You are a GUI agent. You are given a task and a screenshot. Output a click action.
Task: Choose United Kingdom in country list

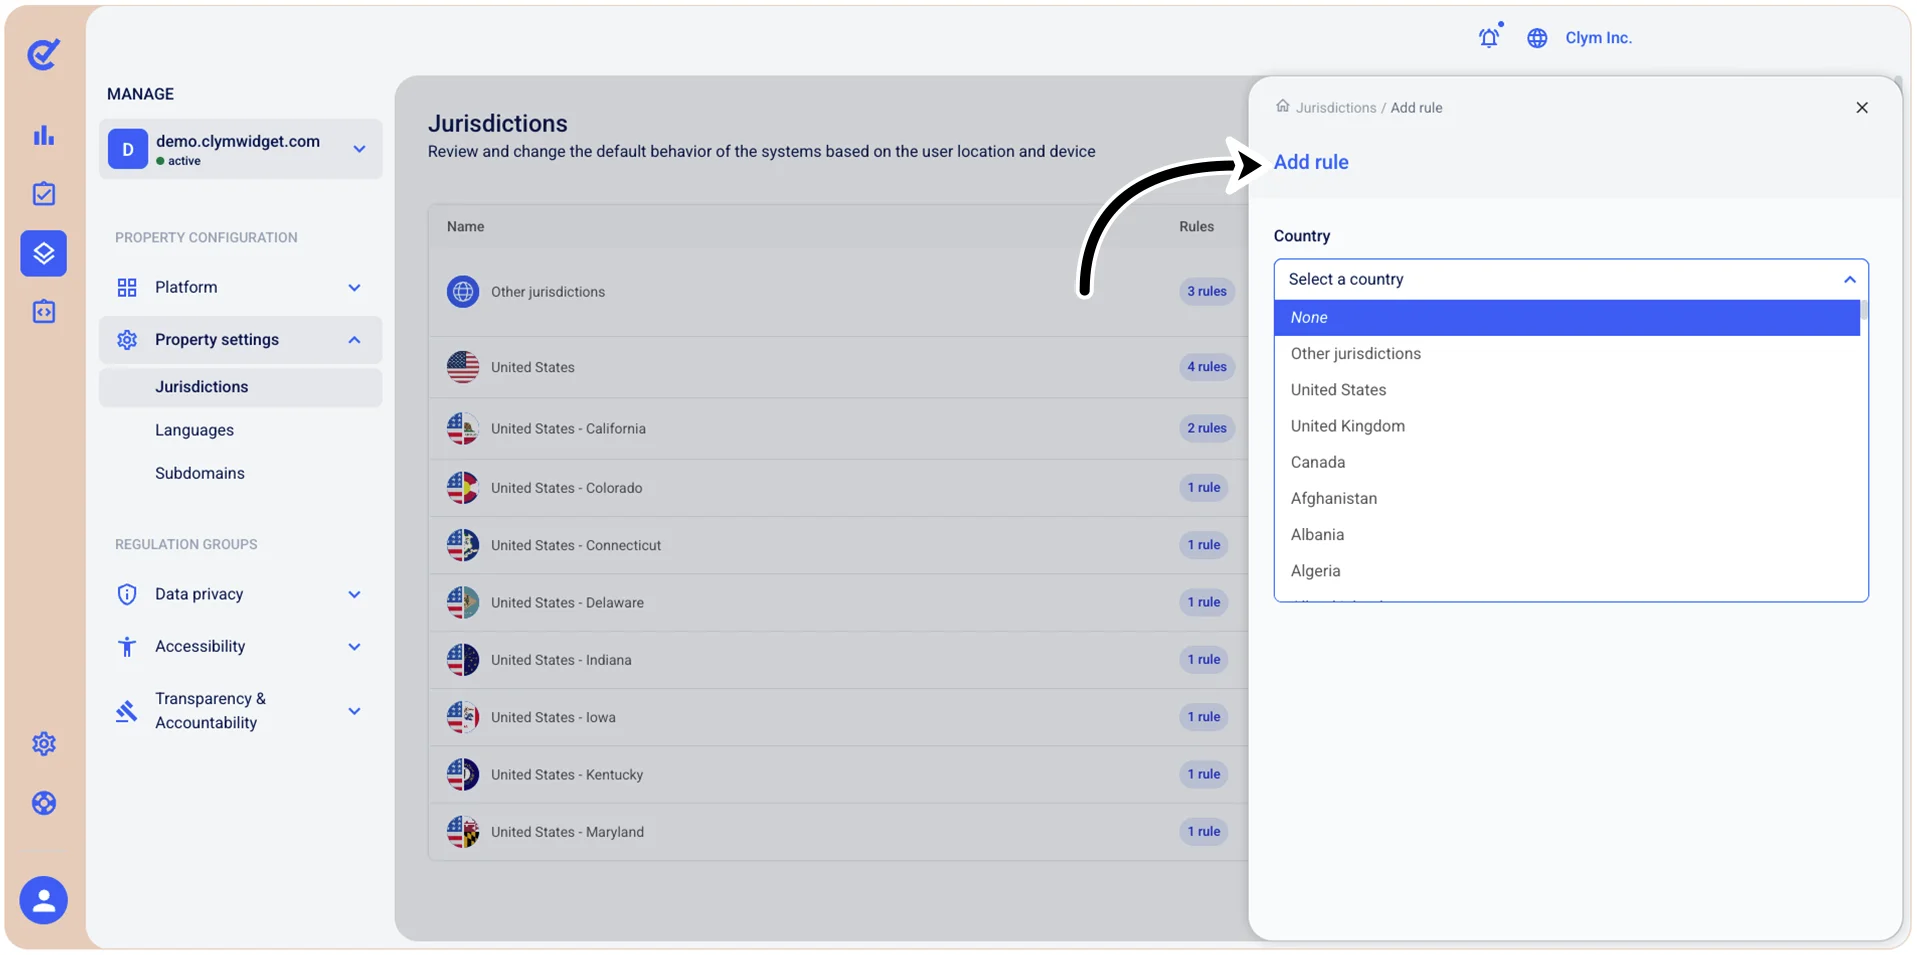[x=1566, y=426]
